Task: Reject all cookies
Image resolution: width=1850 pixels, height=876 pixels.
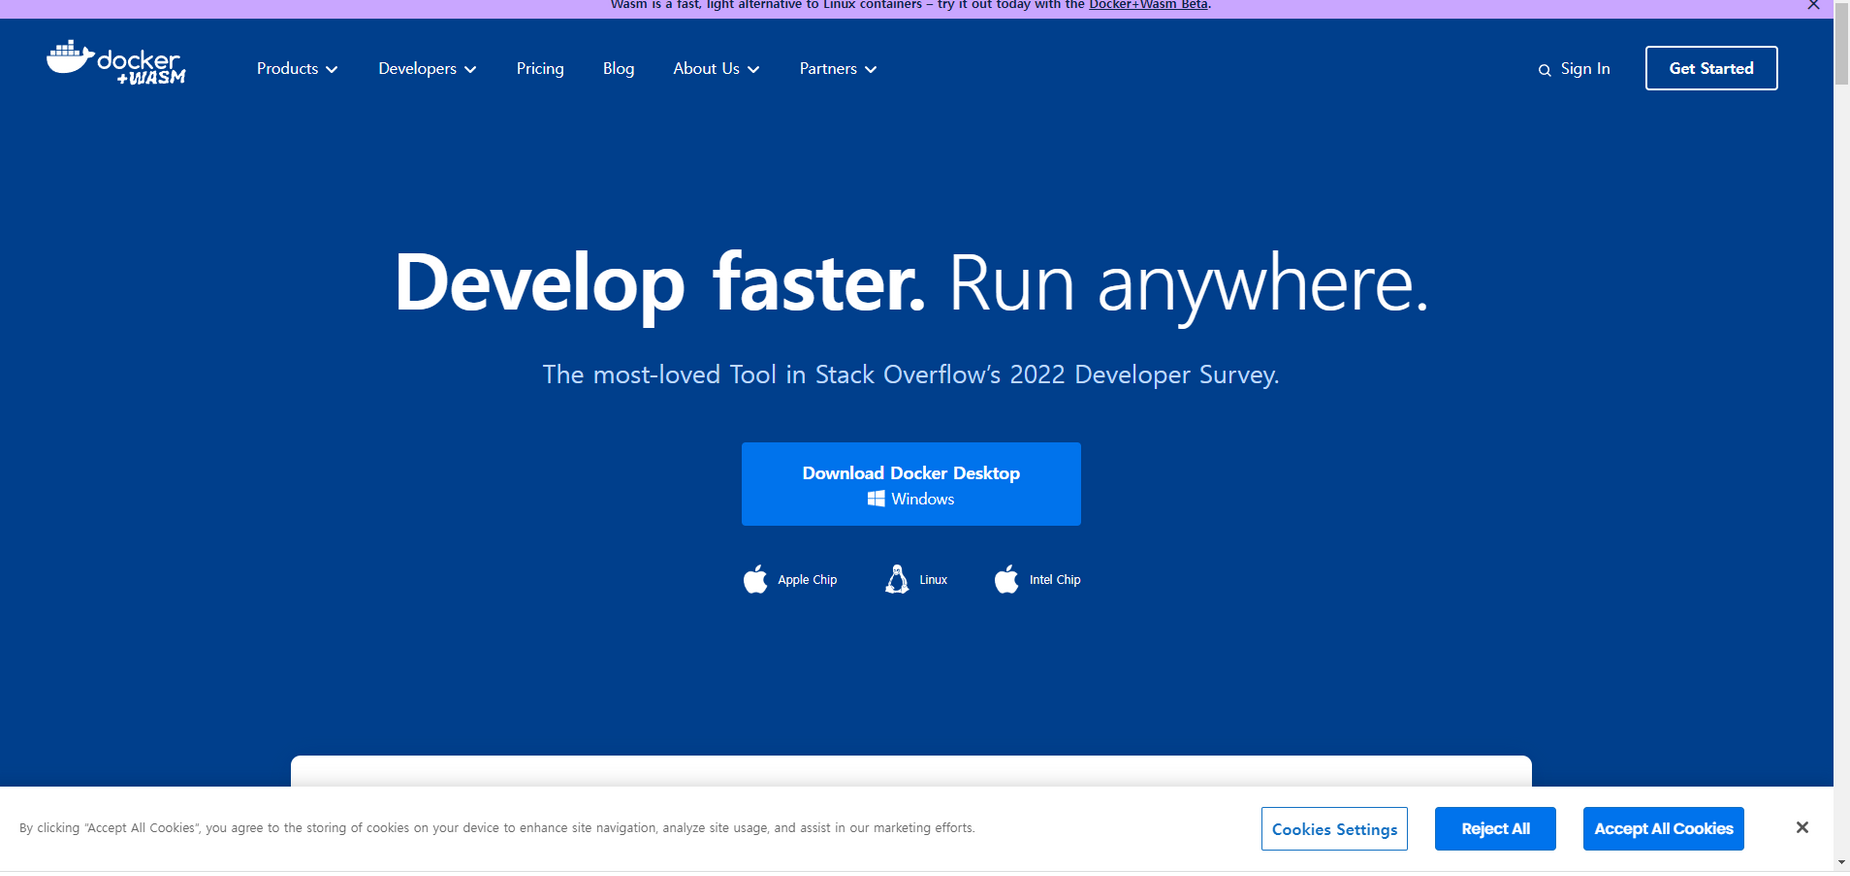Action: click(x=1495, y=829)
